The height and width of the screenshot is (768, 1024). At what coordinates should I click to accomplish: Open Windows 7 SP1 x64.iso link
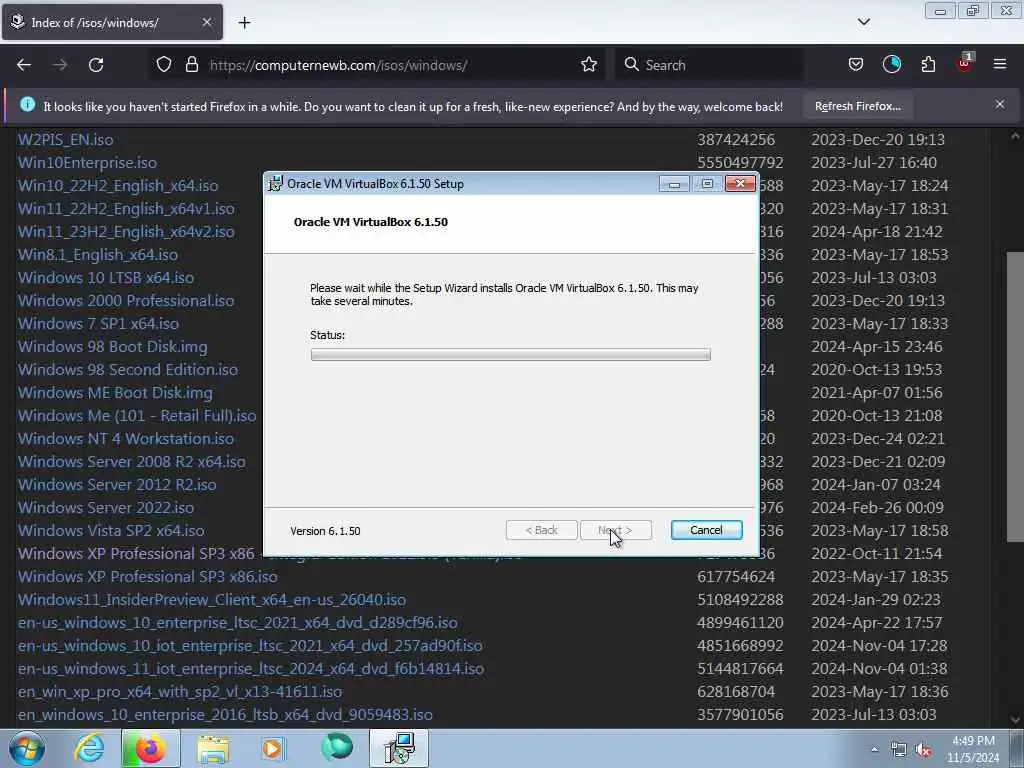point(99,323)
